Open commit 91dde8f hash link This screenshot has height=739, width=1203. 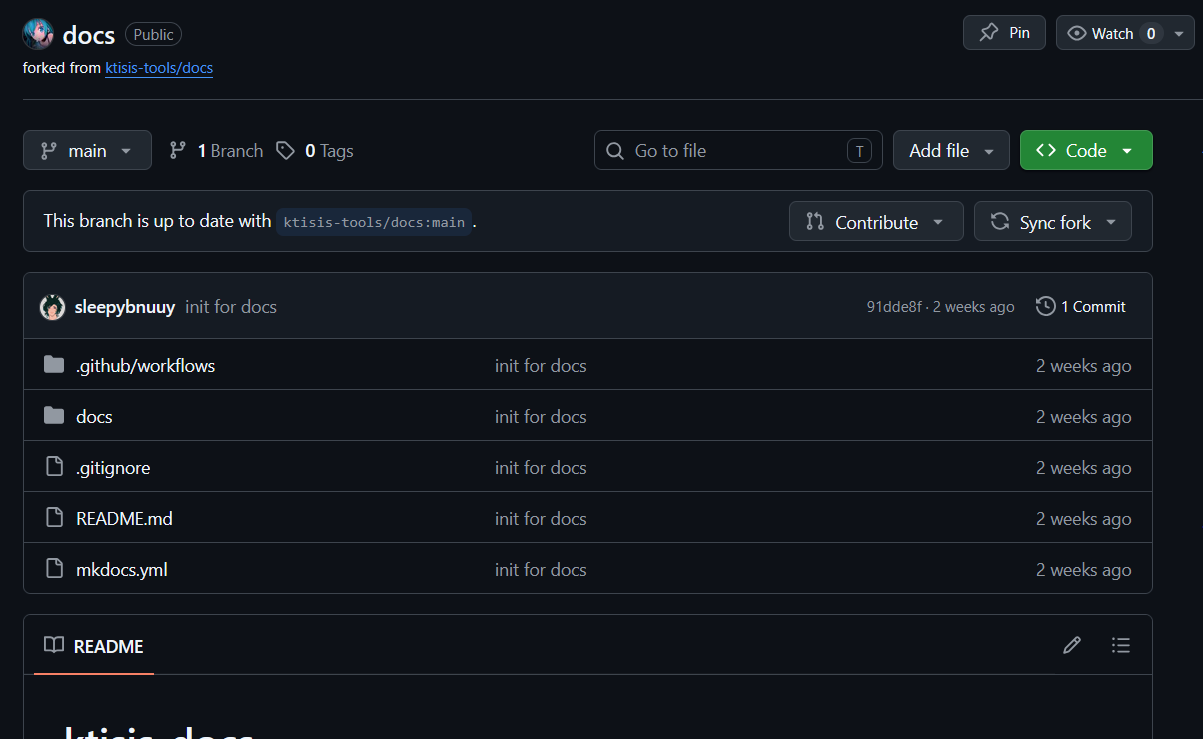tap(894, 306)
